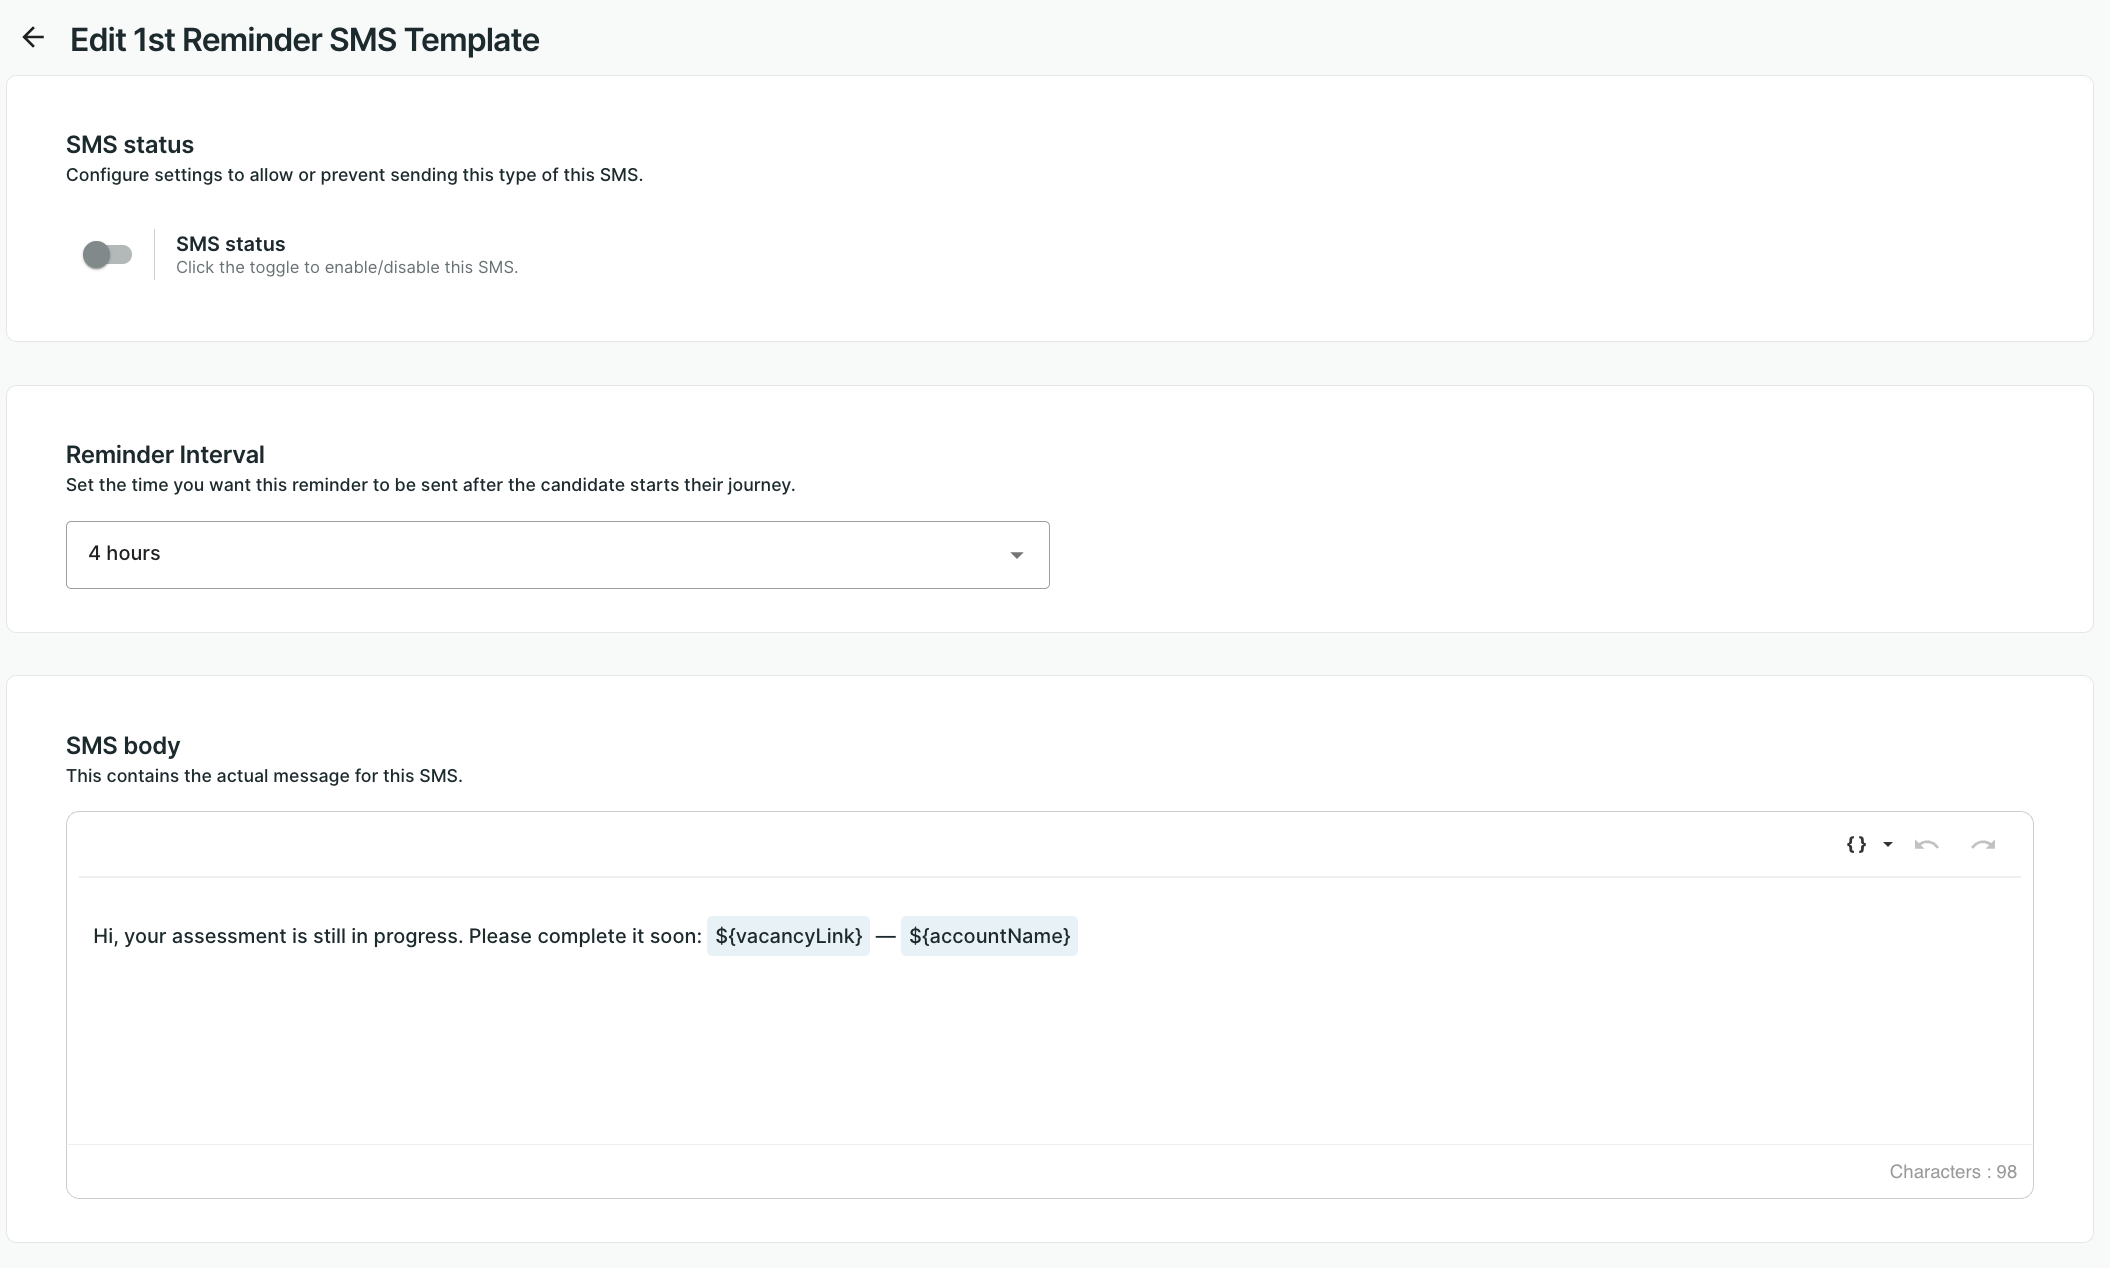The image size is (2110, 1268).
Task: Select the ${accountName} variable chip
Action: pyautogui.click(x=989, y=936)
